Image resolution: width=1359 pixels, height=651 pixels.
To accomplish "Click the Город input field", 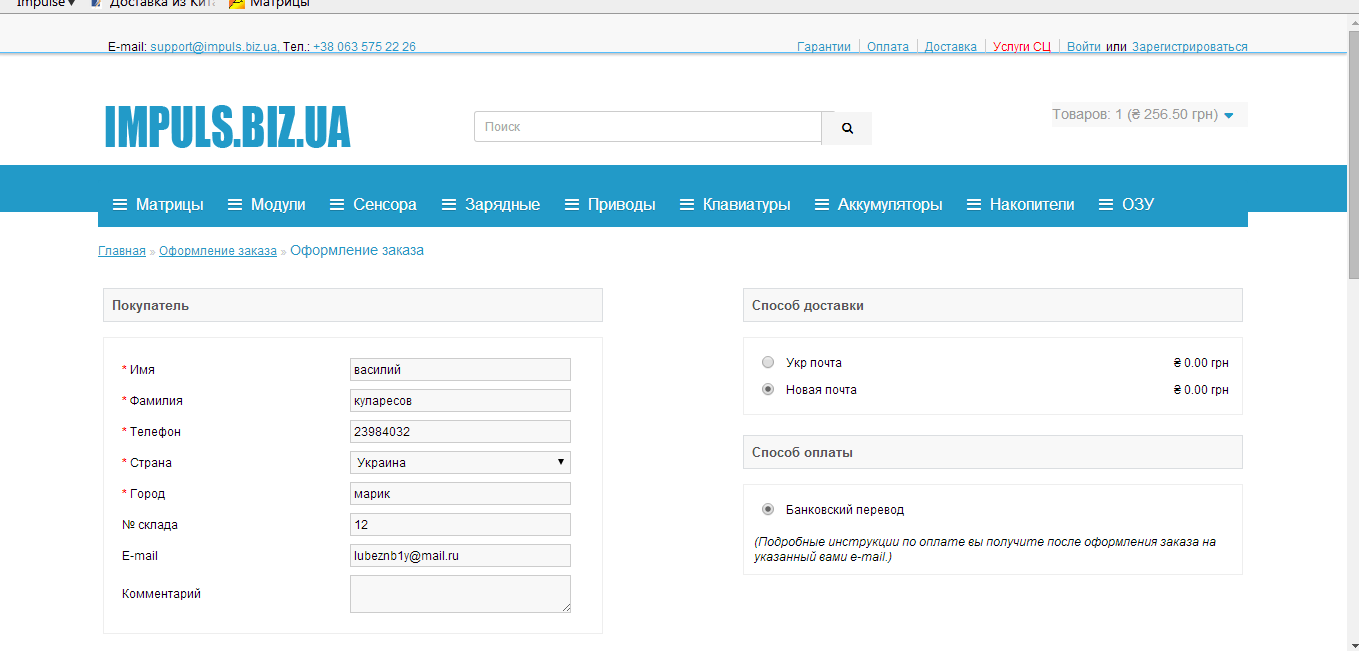I will pyautogui.click(x=460, y=494).
